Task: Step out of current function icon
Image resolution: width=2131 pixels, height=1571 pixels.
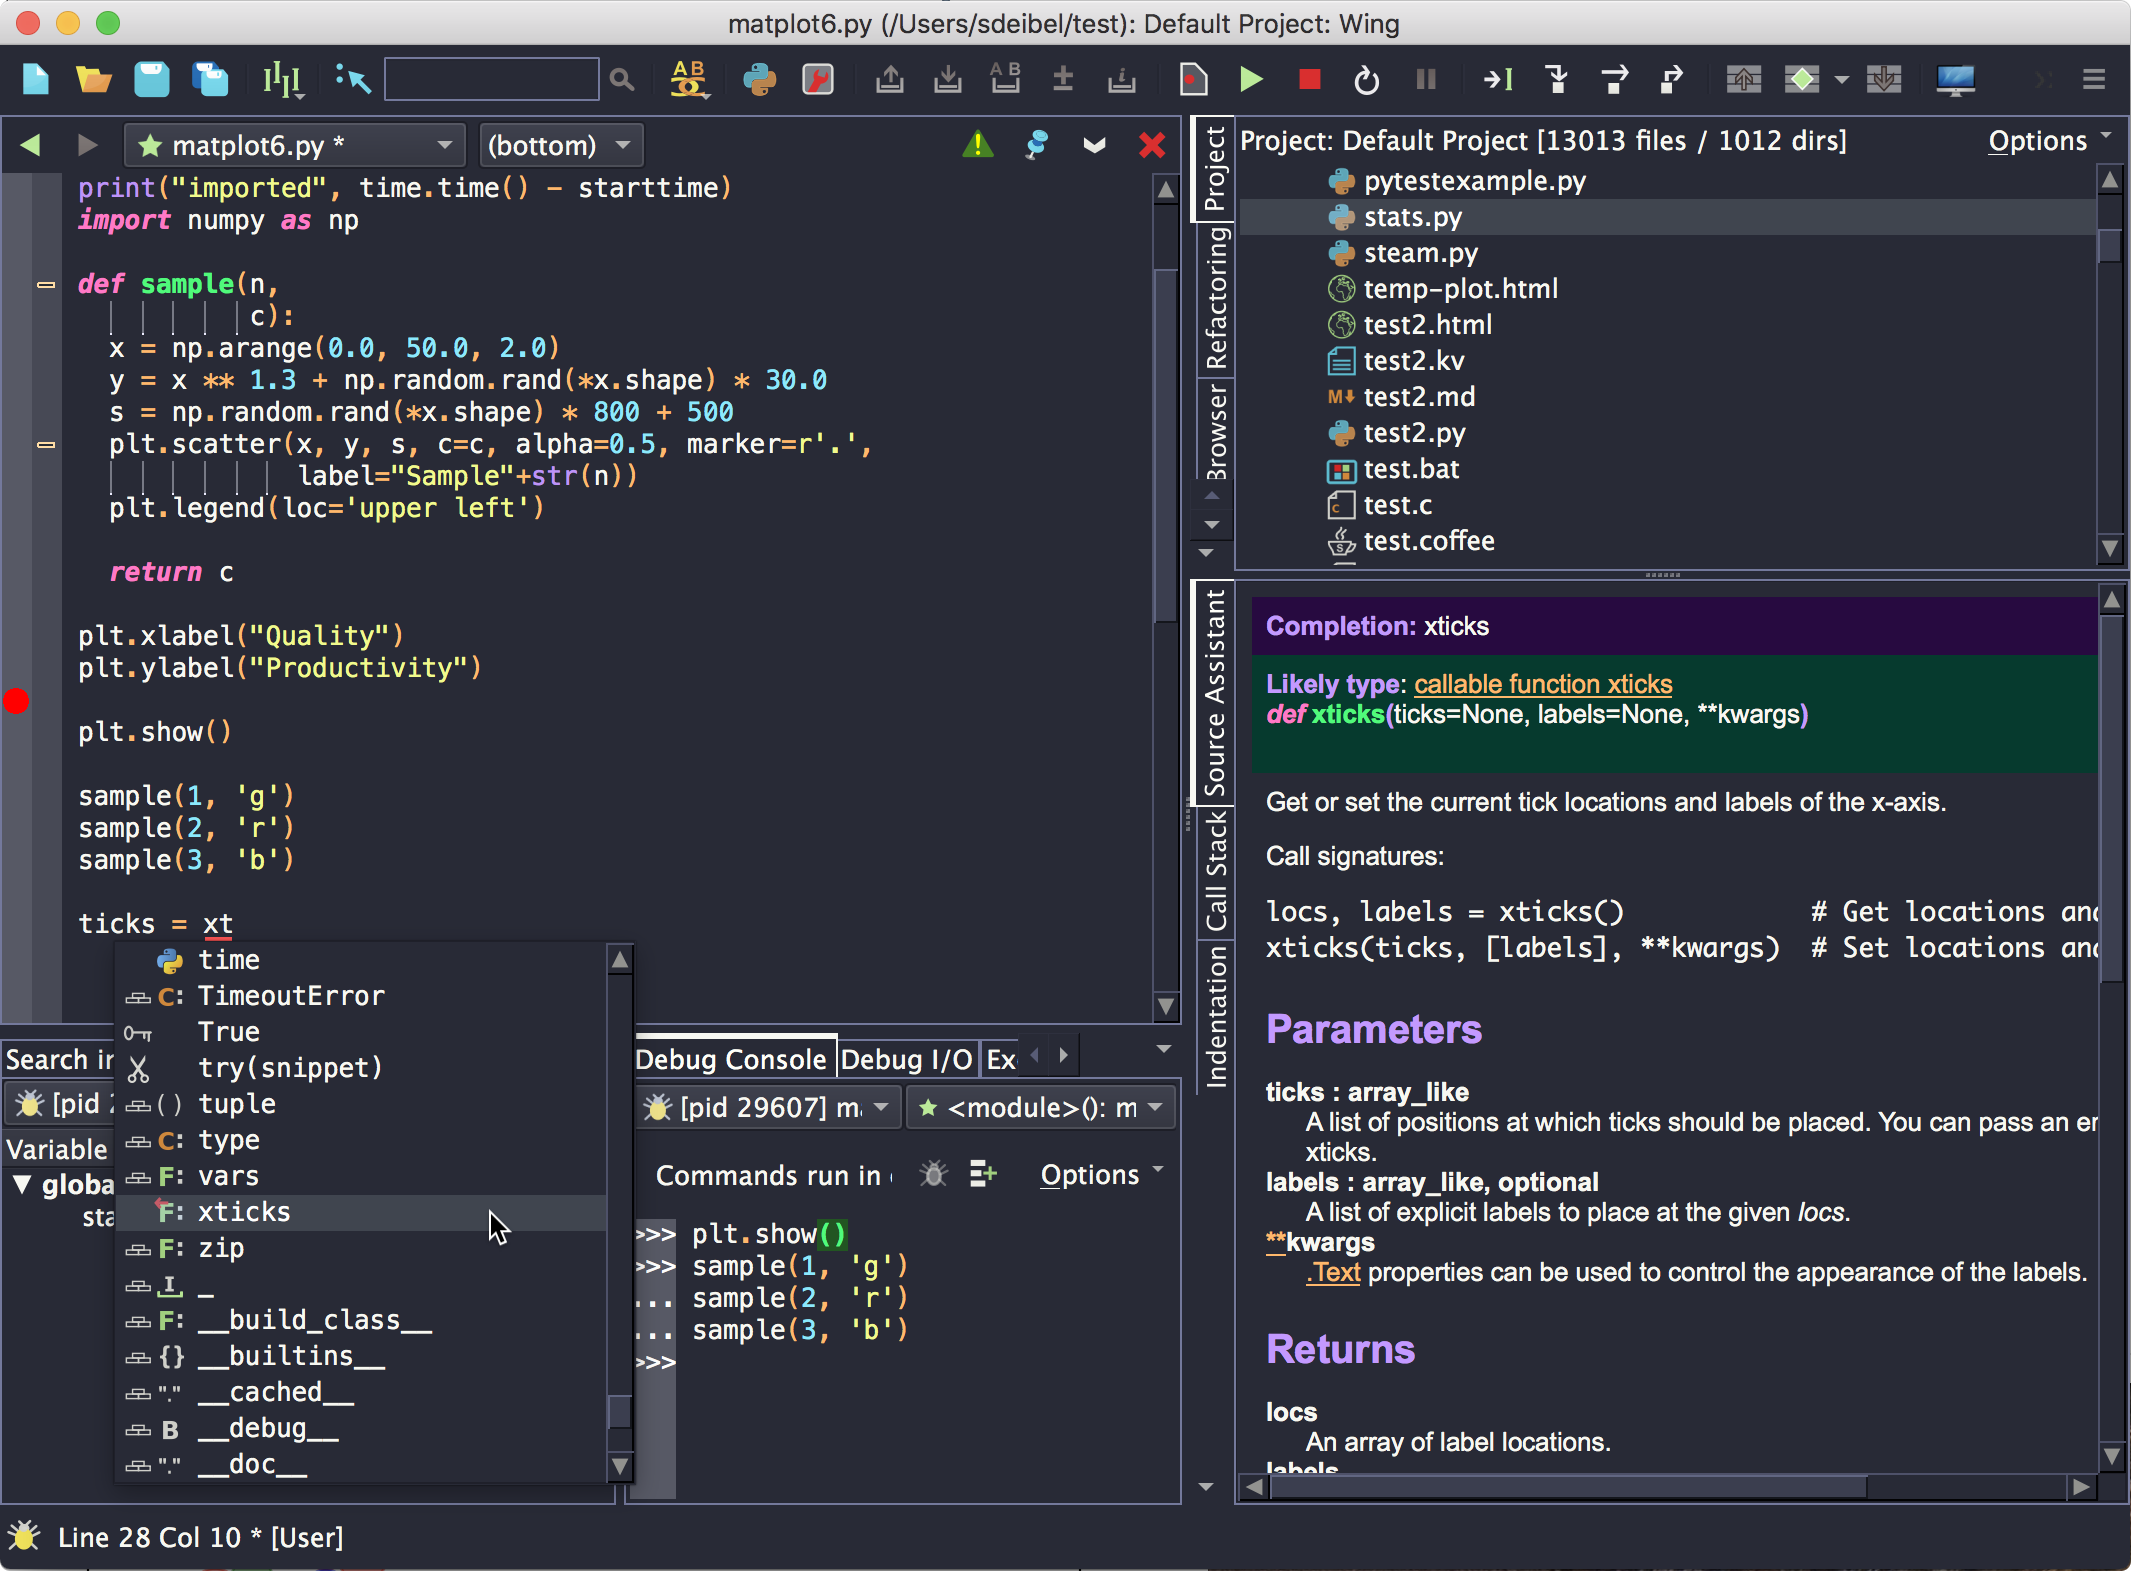Action: 1672,79
